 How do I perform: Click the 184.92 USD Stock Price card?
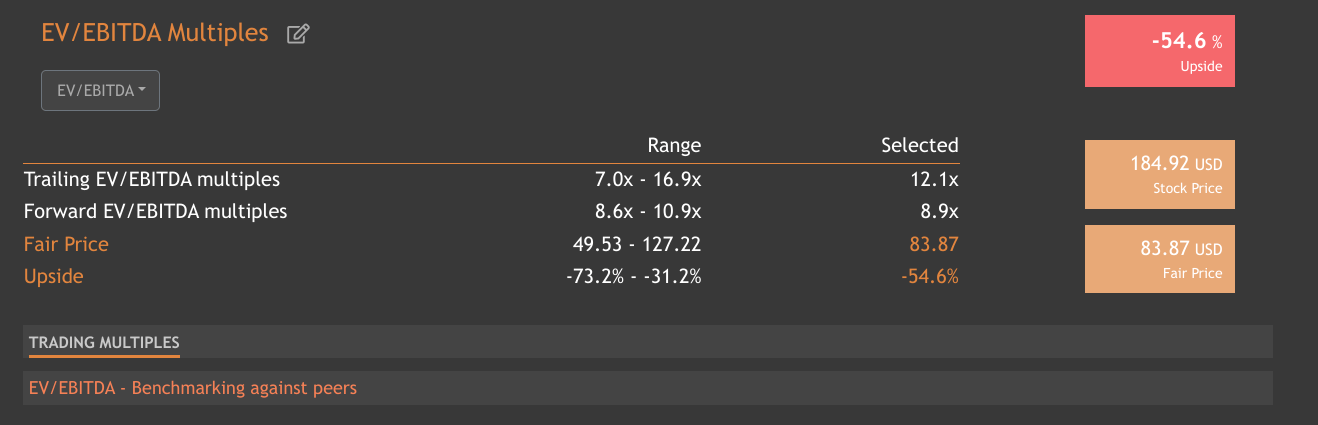[x=1159, y=174]
